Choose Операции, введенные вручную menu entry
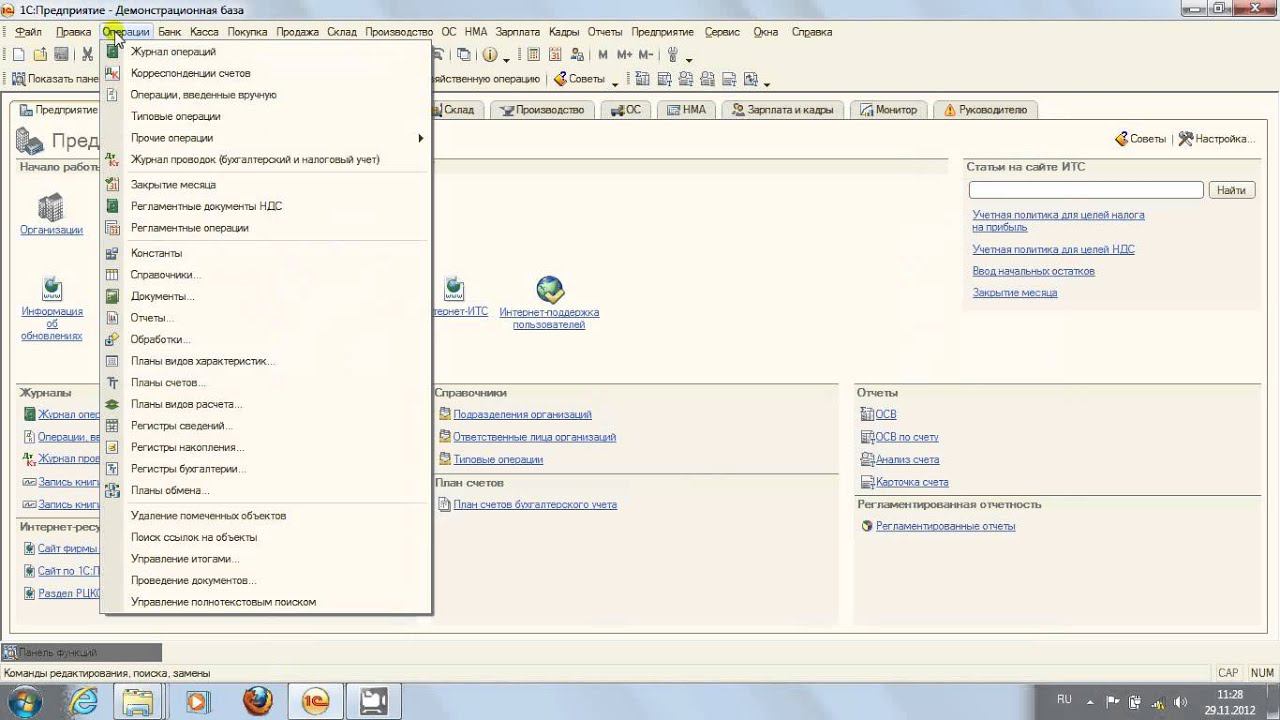Screen dimensions: 1280x720 click(x=266, y=95)
